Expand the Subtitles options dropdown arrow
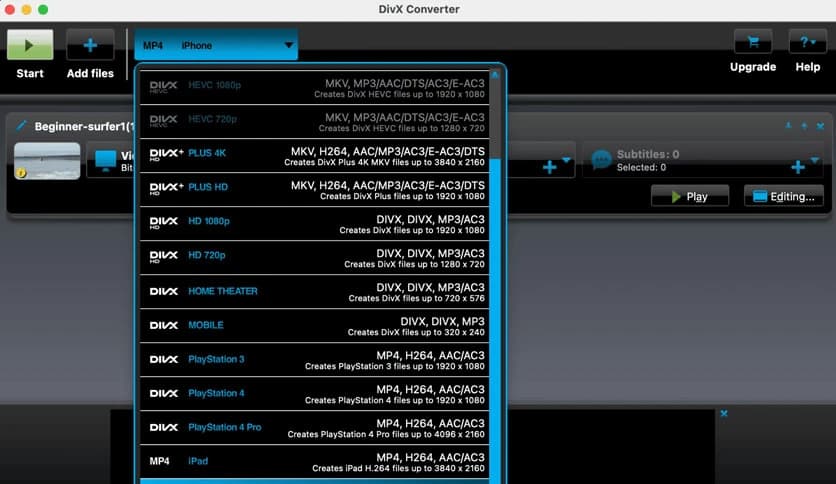This screenshot has height=484, width=836. pyautogui.click(x=816, y=160)
